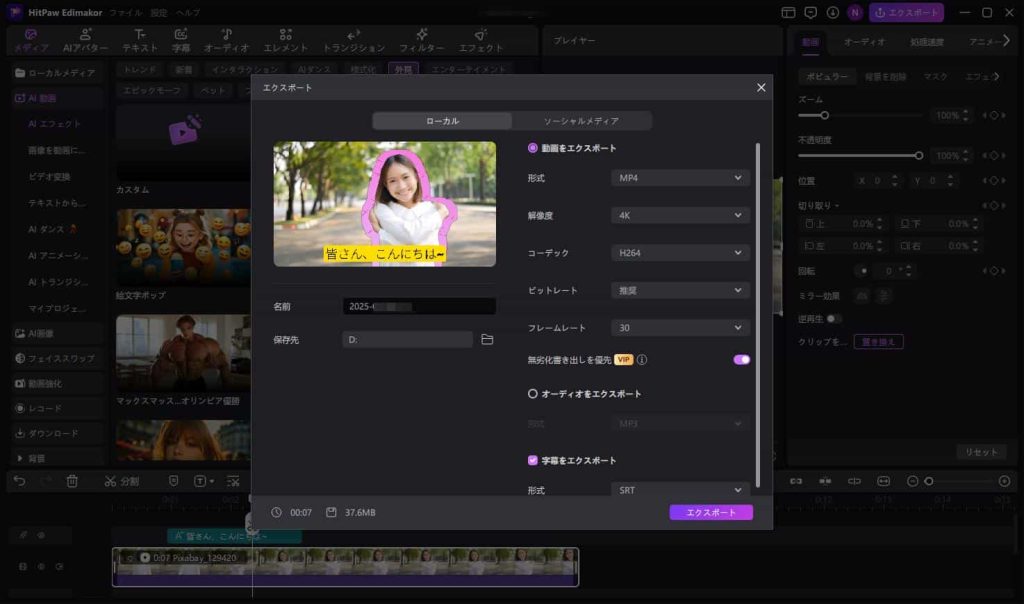Toggle the 無劣化書き出しを優先 switch
The width and height of the screenshot is (1024, 604).
tap(741, 360)
